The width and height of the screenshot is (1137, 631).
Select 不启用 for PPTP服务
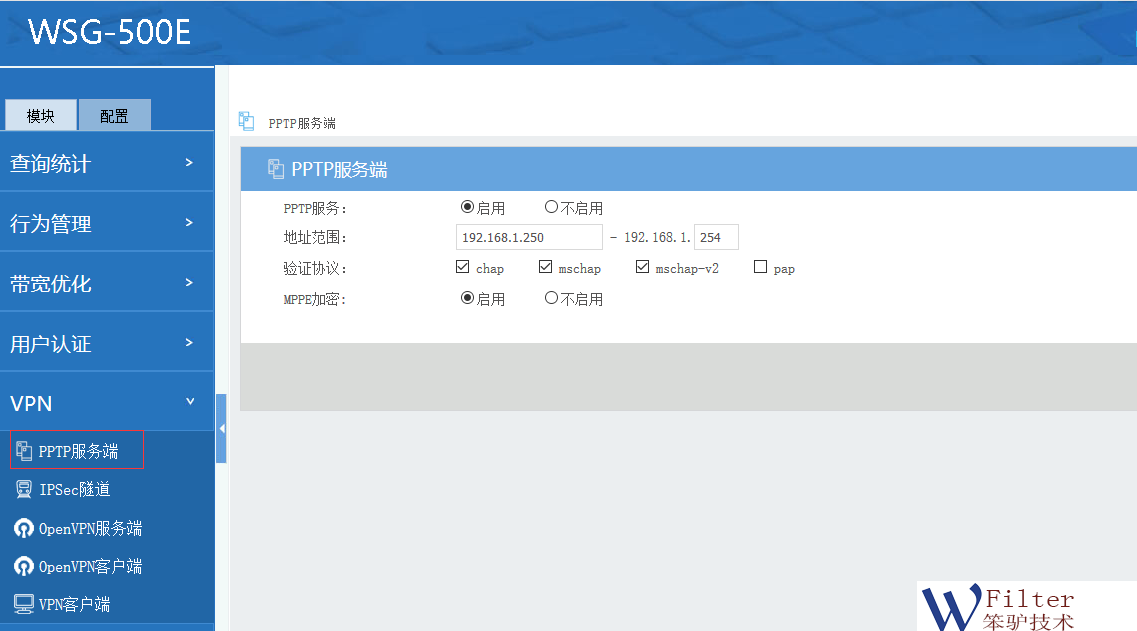click(551, 207)
